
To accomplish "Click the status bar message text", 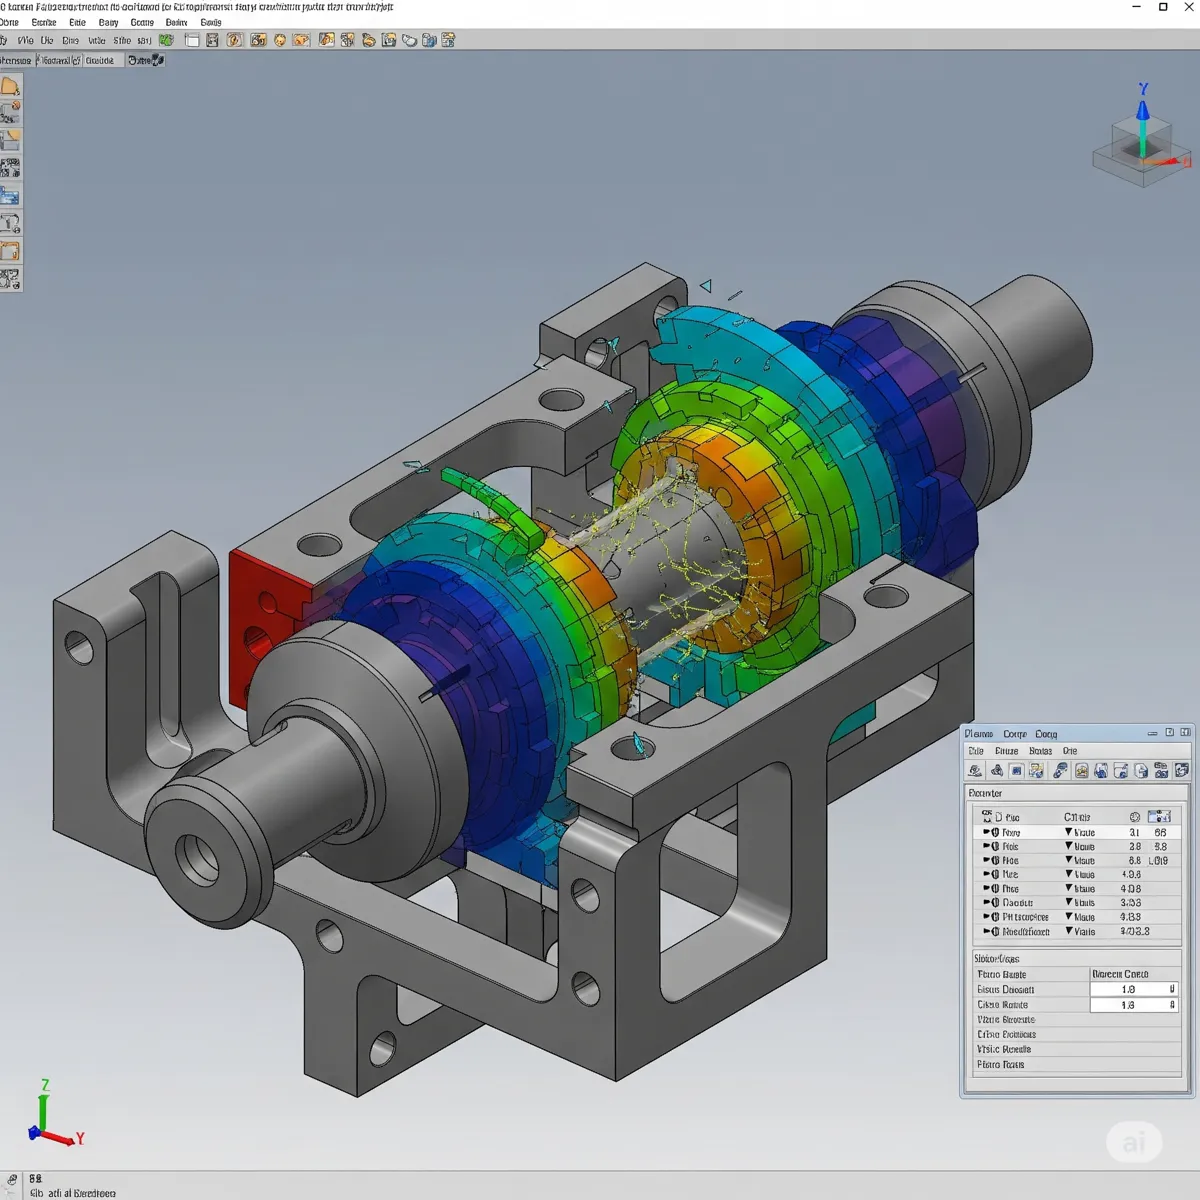I will coord(73,1193).
